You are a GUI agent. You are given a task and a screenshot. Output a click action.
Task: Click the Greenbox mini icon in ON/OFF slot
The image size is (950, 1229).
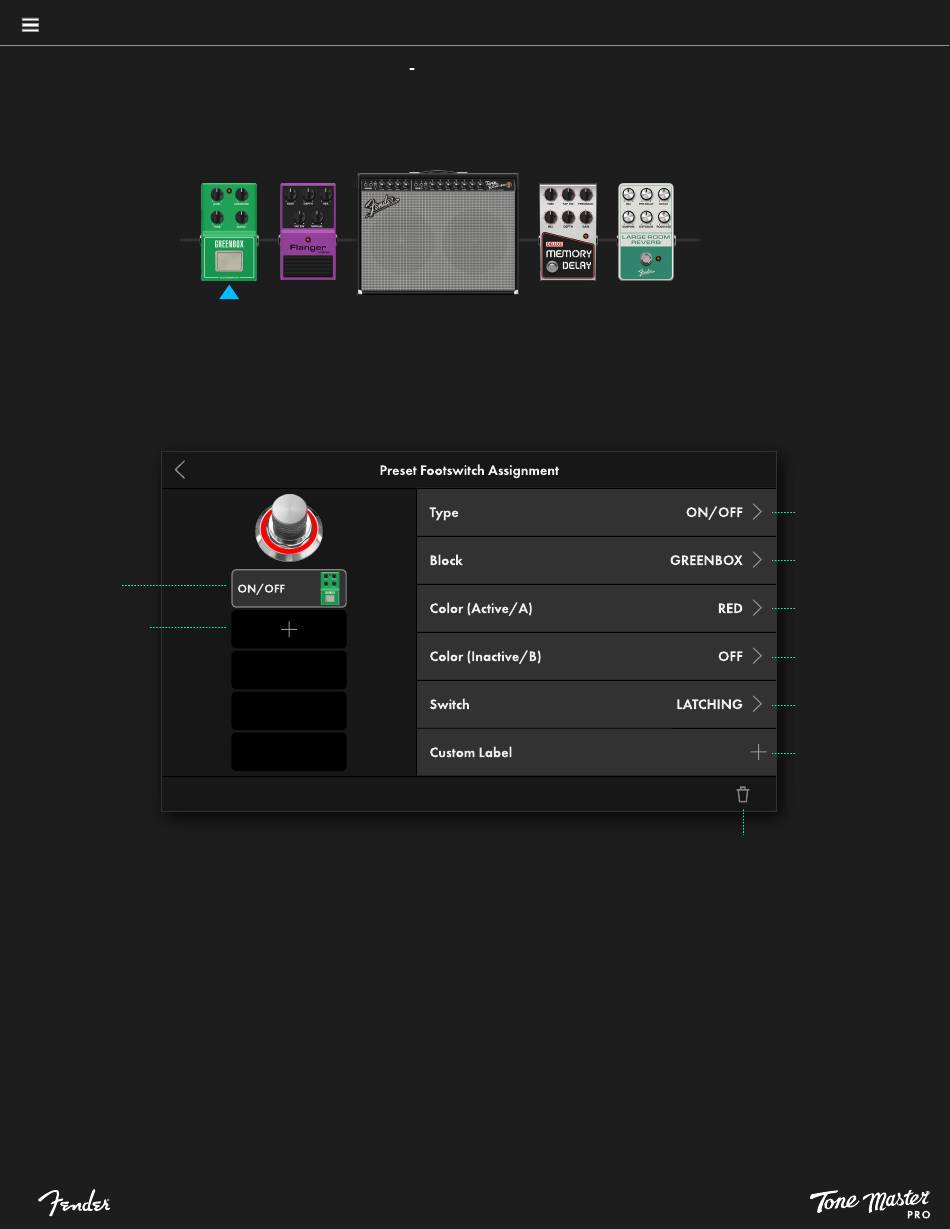(329, 589)
